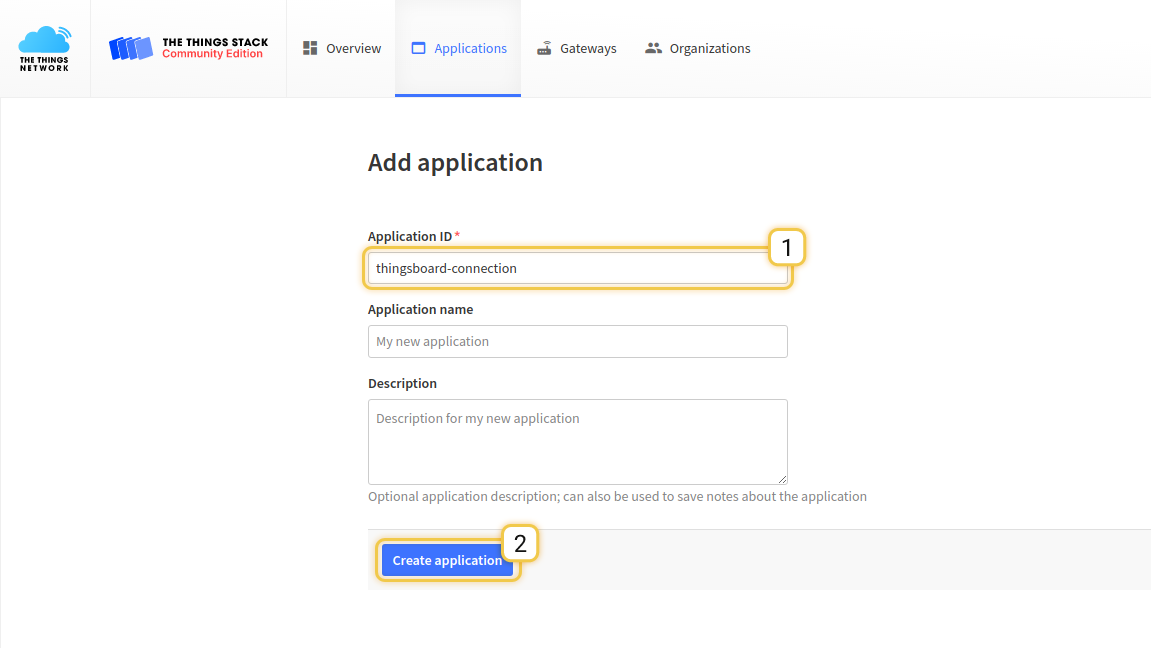Open the Organizations tab
The image size is (1151, 648).
[697, 48]
